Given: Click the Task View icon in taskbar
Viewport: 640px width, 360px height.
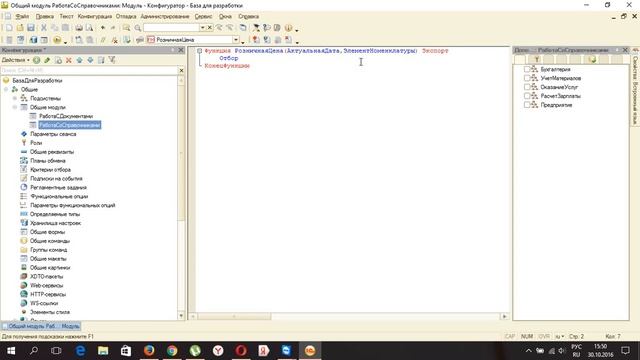Looking at the screenshot, I should point(56,351).
